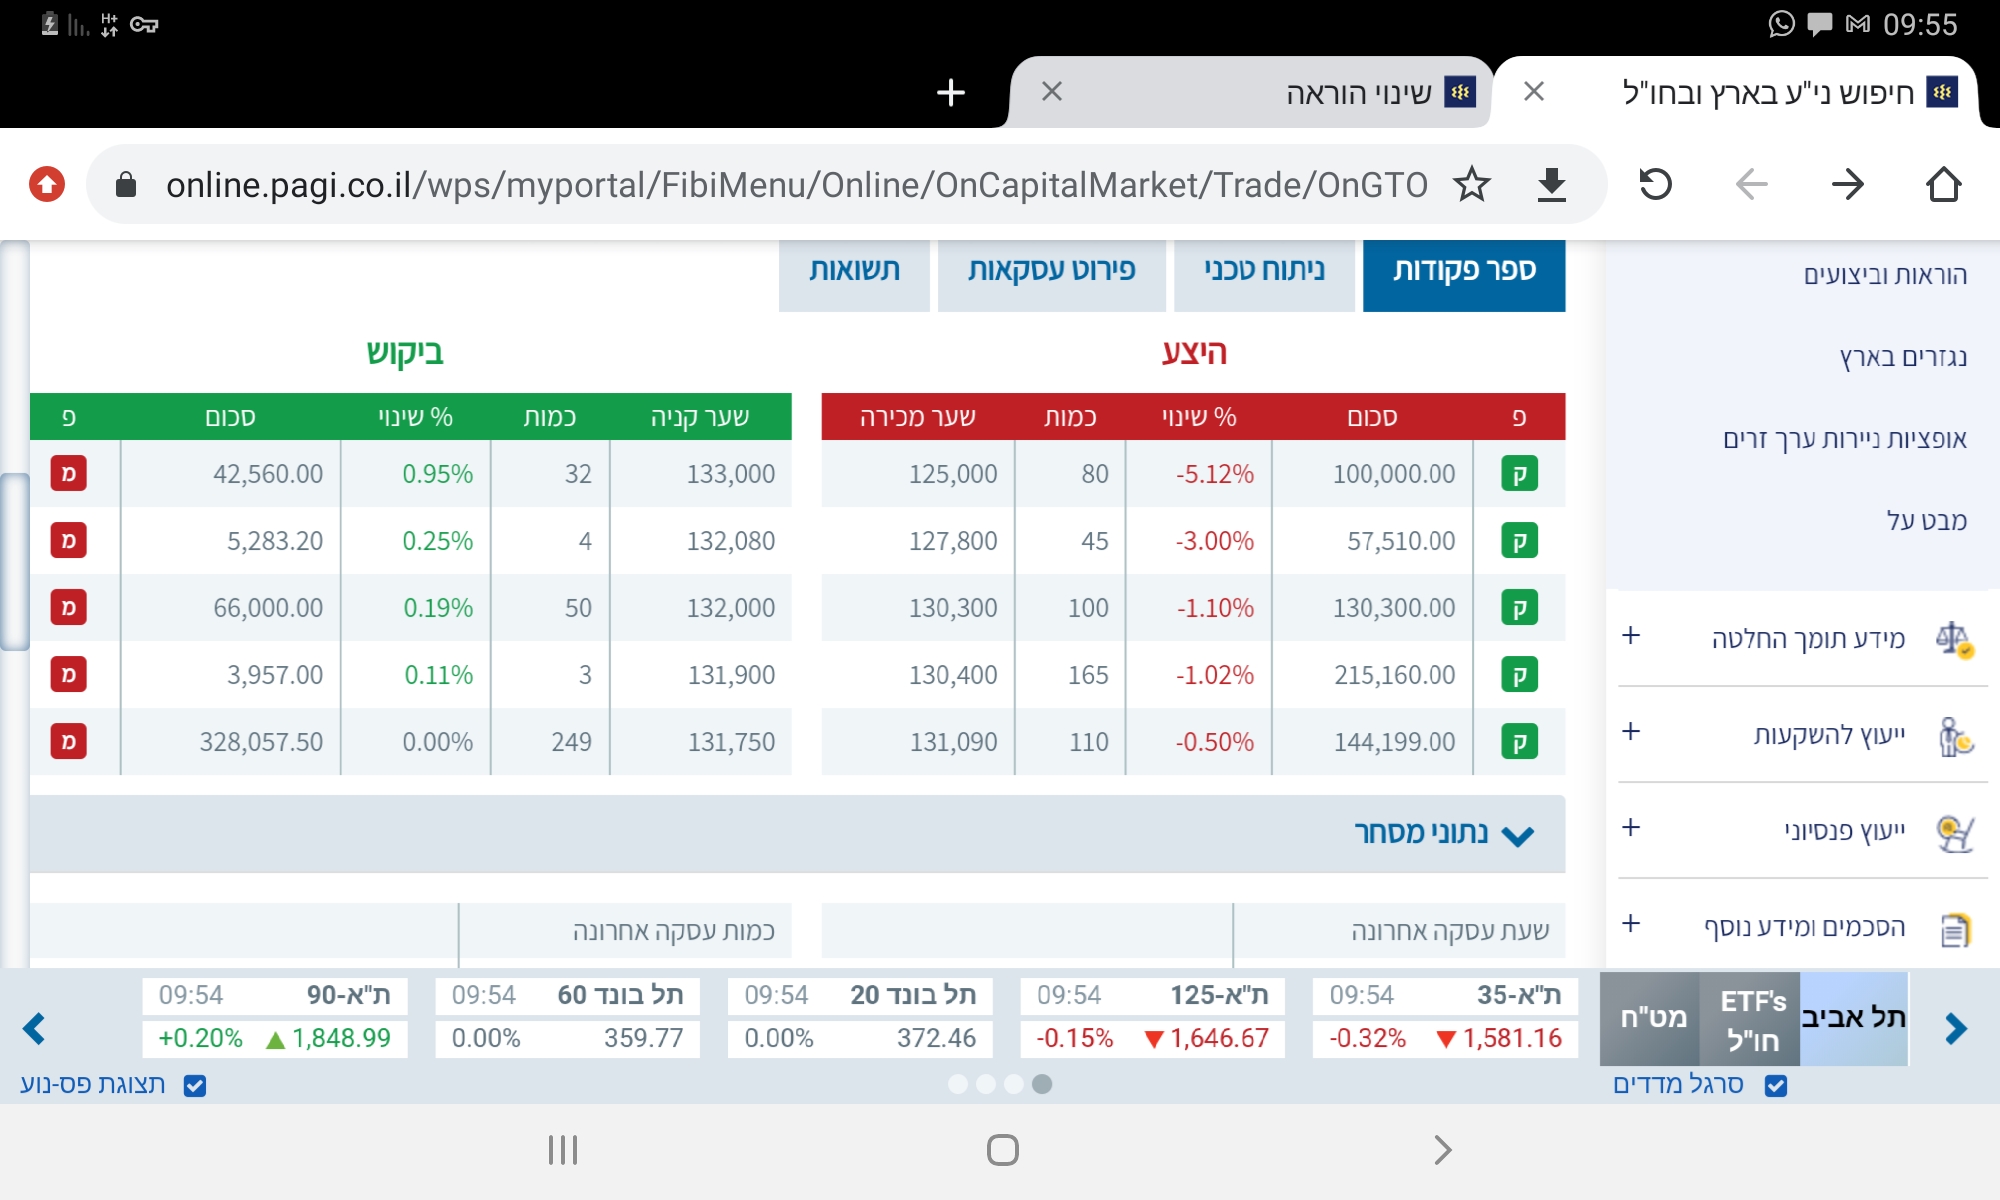The height and width of the screenshot is (1200, 2000).
Task: Expand the הסכמים ומידע נוסף section
Action: [1631, 924]
